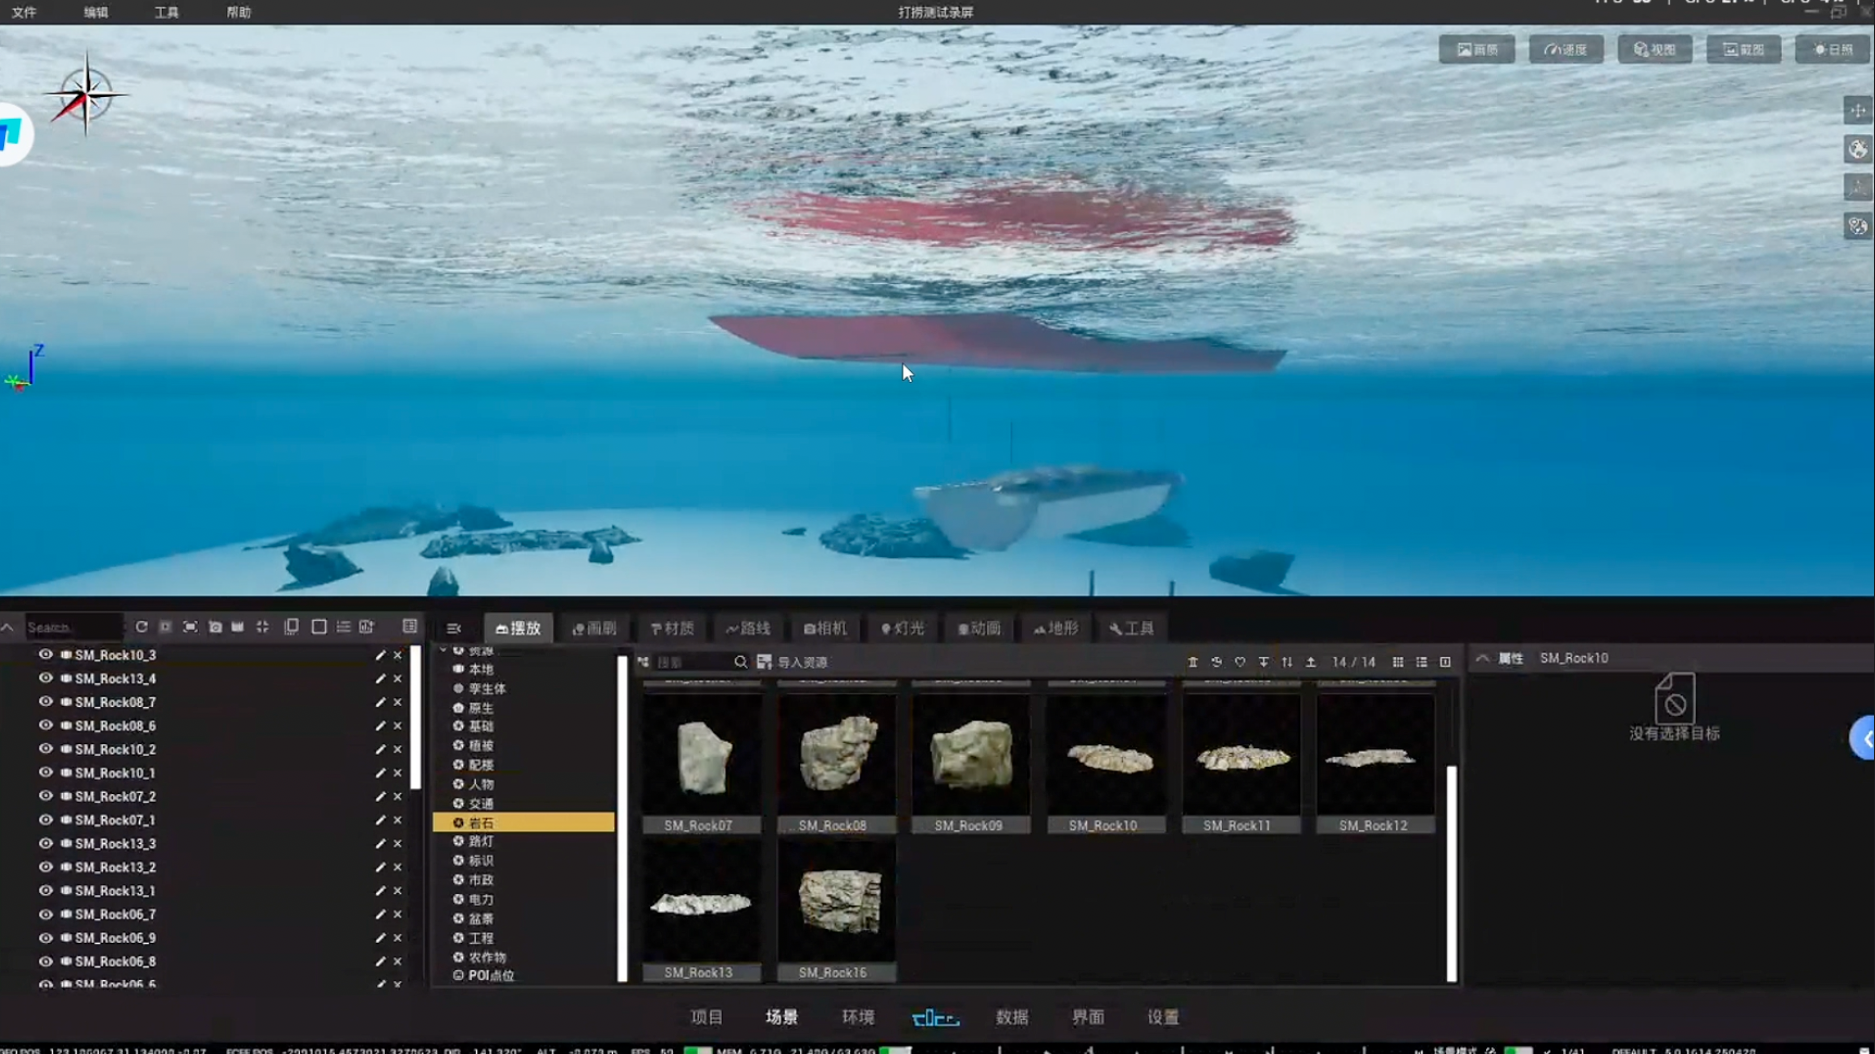Click the favorites heart icon in asset toolbar

1240,662
